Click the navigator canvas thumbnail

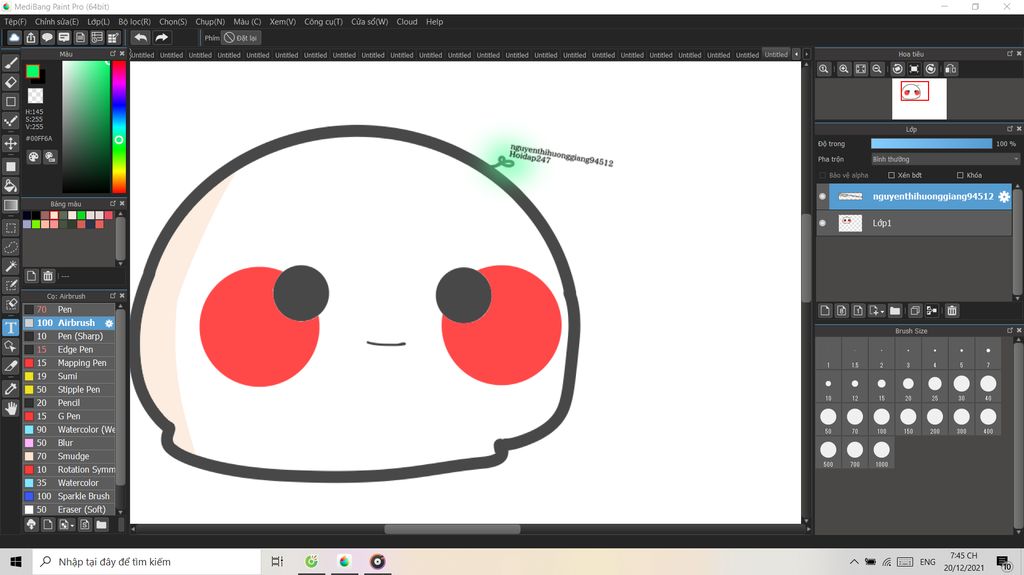click(x=919, y=99)
